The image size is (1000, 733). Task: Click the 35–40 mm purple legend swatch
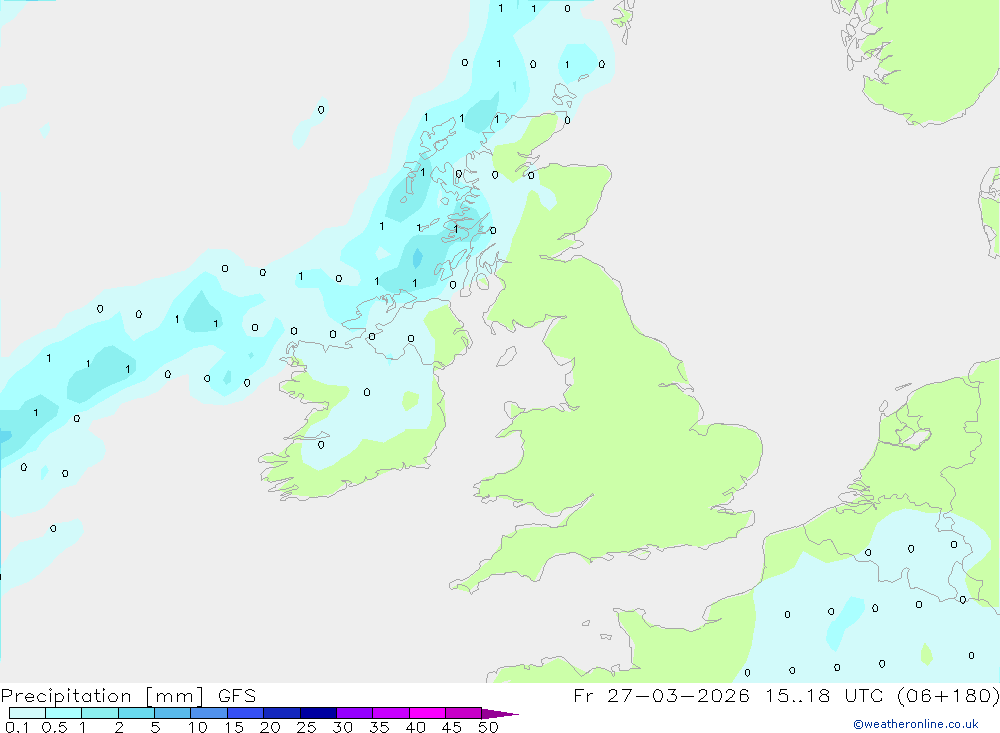[391, 713]
